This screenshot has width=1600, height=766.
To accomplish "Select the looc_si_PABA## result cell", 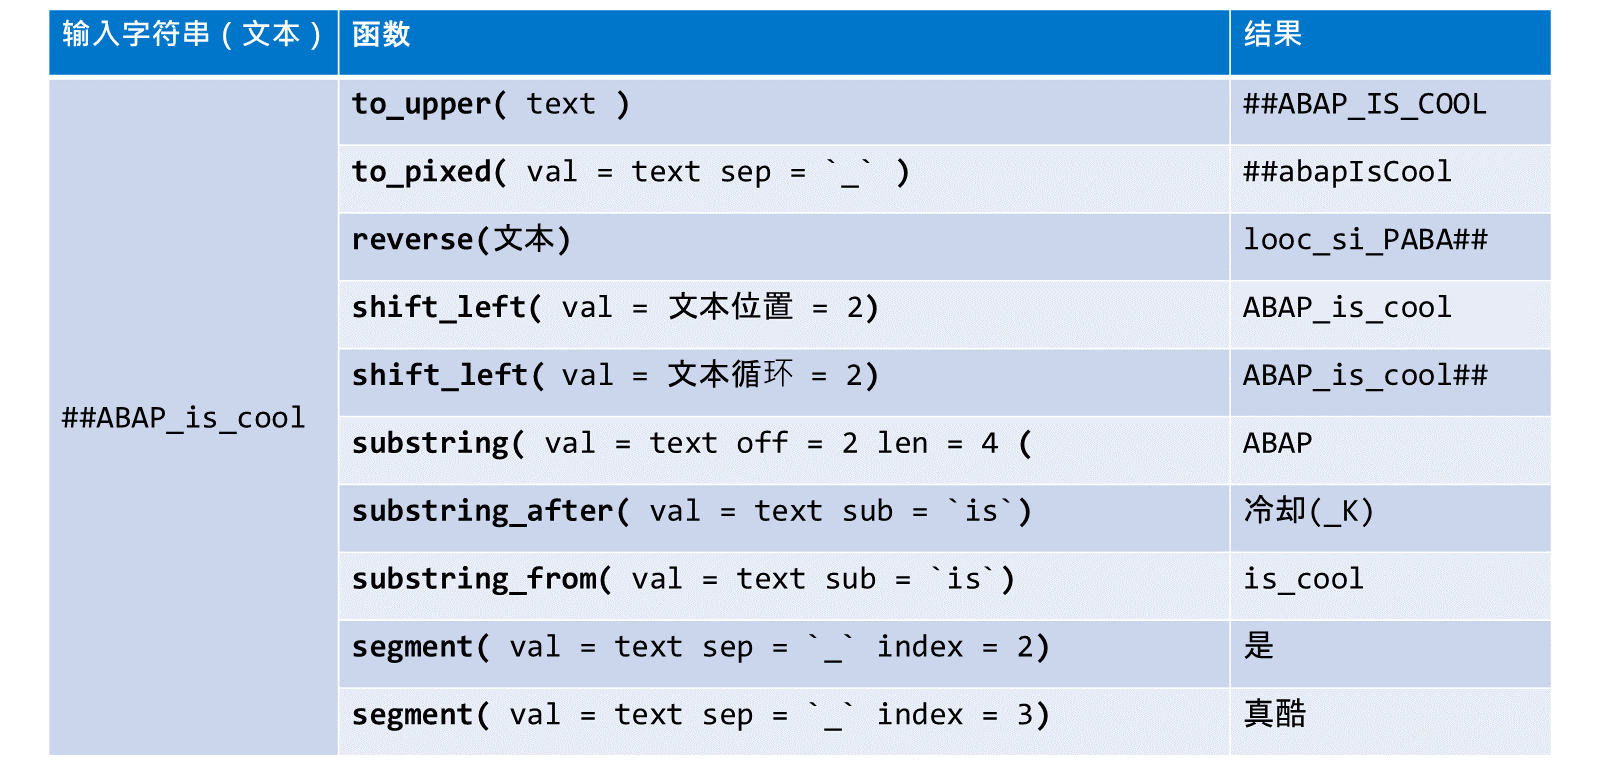I will point(1390,247).
